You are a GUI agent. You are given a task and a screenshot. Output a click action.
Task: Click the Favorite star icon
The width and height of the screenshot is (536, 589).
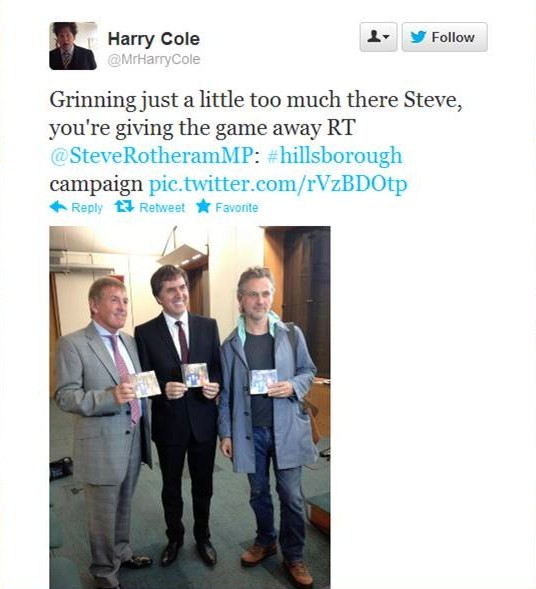(203, 206)
